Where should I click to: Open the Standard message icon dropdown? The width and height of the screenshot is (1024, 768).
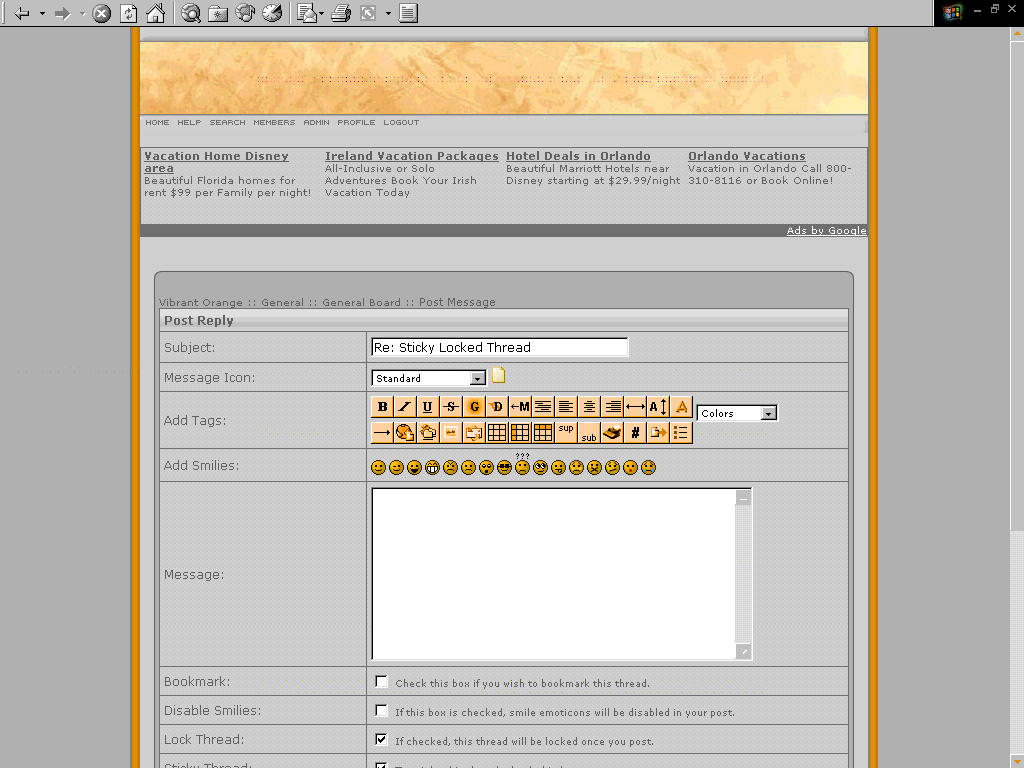[x=479, y=378]
